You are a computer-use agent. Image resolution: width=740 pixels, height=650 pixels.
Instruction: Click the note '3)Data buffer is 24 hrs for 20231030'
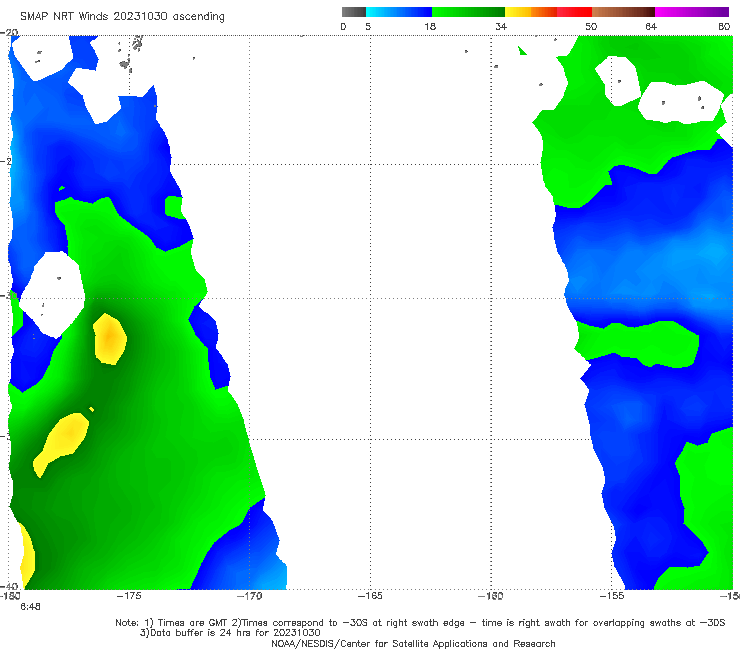click(x=230, y=633)
